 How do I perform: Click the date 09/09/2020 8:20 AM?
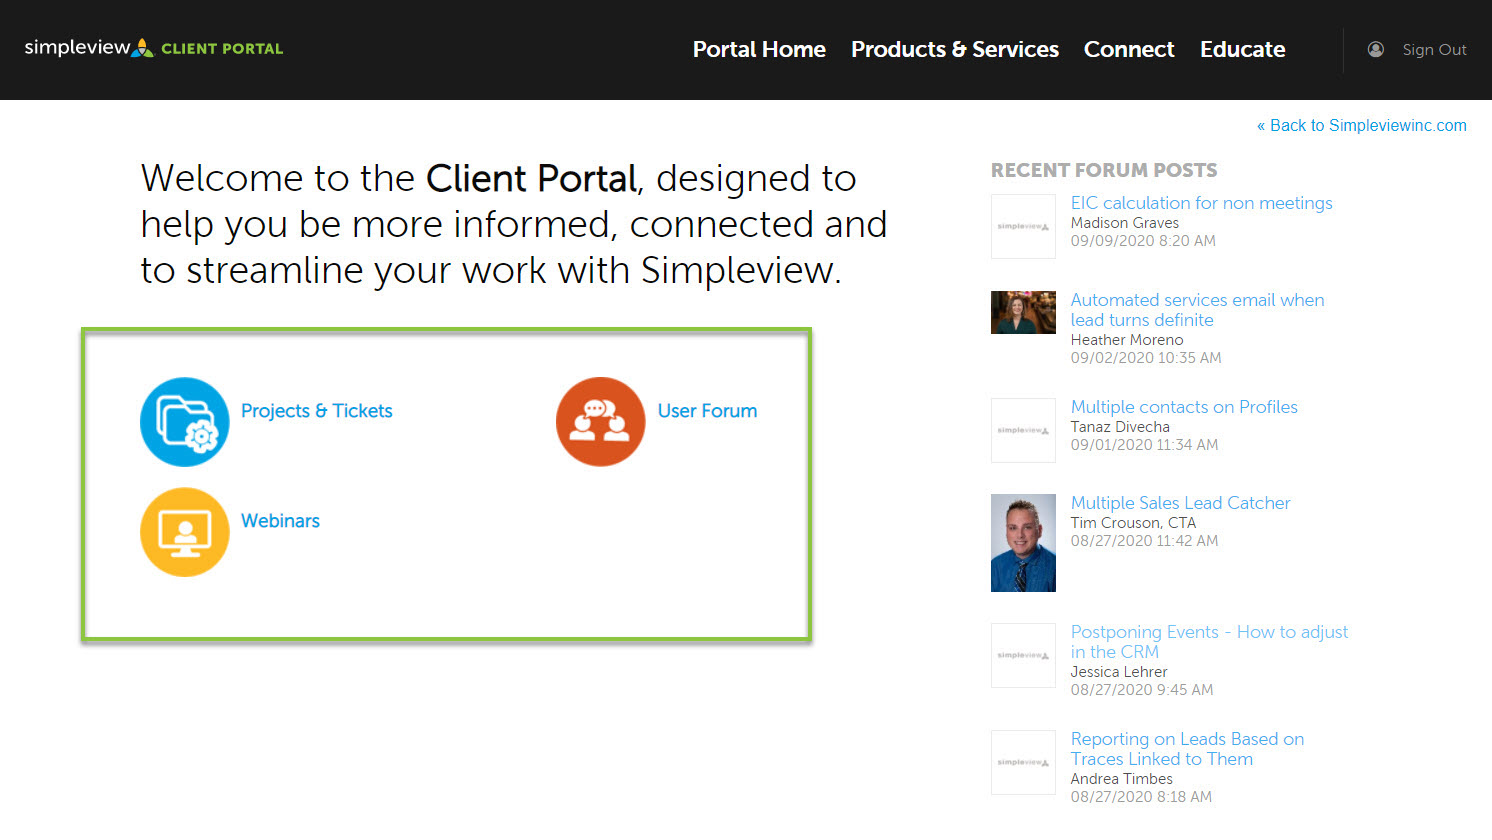click(1143, 241)
